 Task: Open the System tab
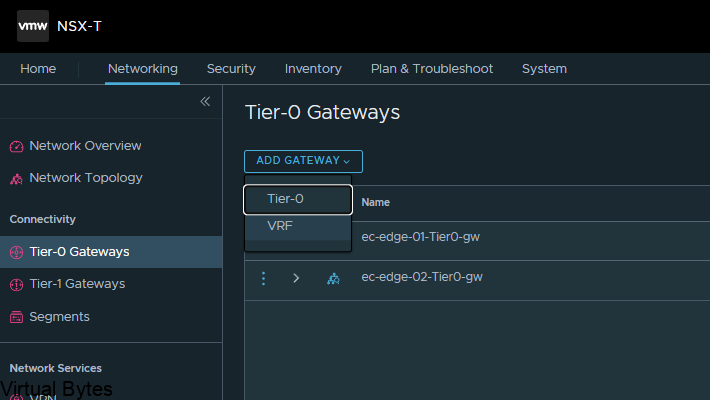click(x=544, y=69)
